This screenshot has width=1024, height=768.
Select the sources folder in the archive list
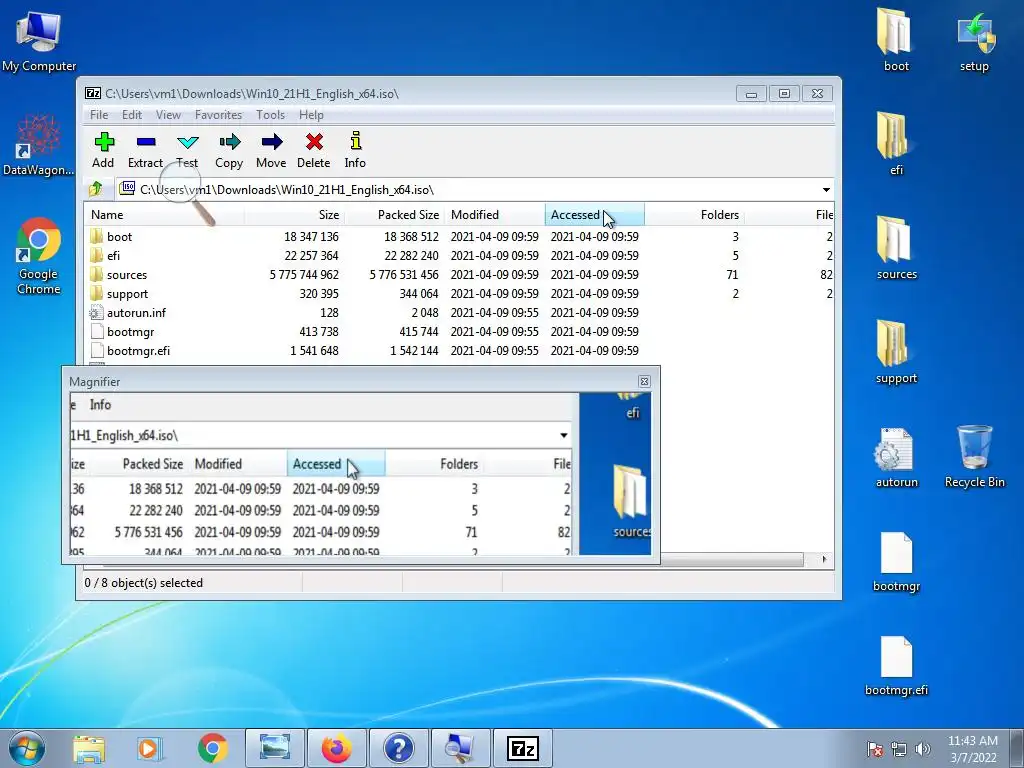point(126,275)
